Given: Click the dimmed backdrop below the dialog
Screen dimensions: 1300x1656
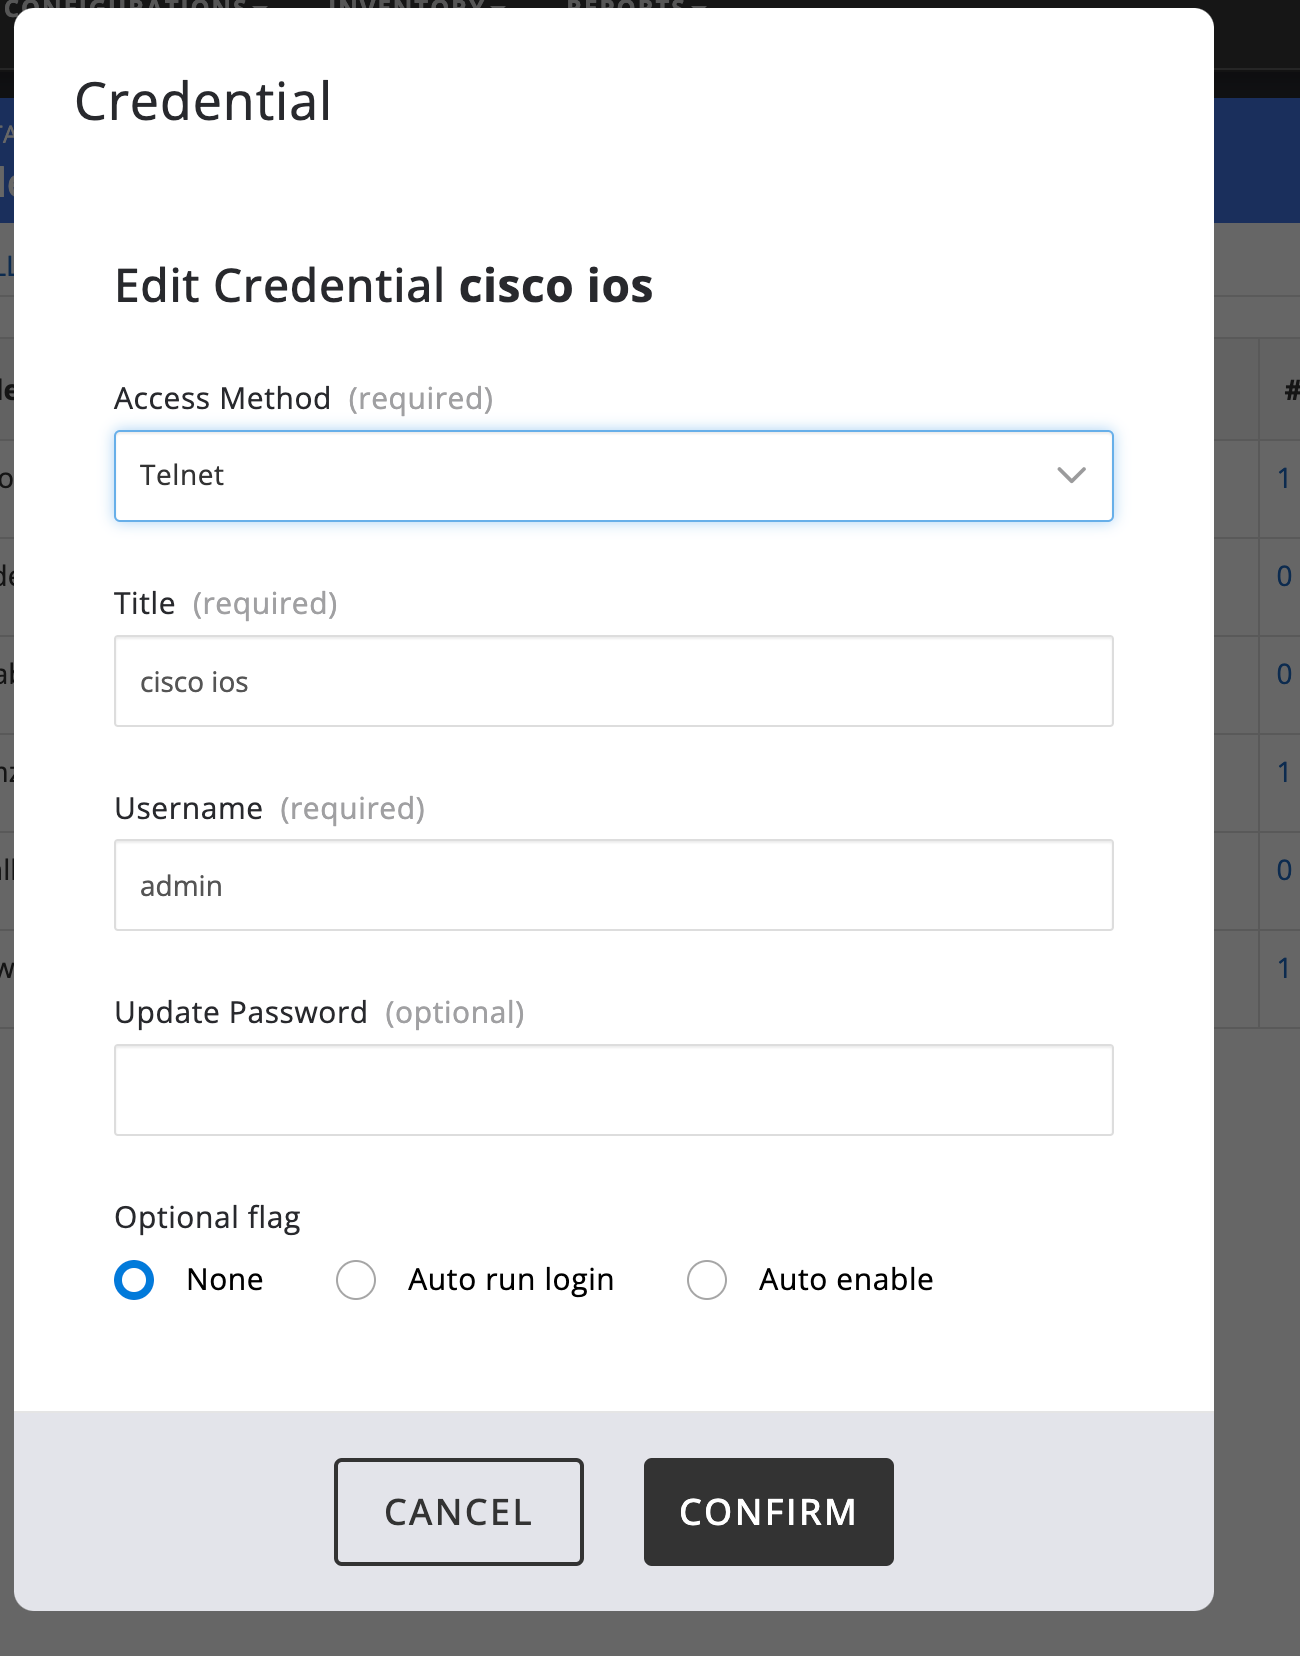Looking at the screenshot, I should pos(650,1634).
